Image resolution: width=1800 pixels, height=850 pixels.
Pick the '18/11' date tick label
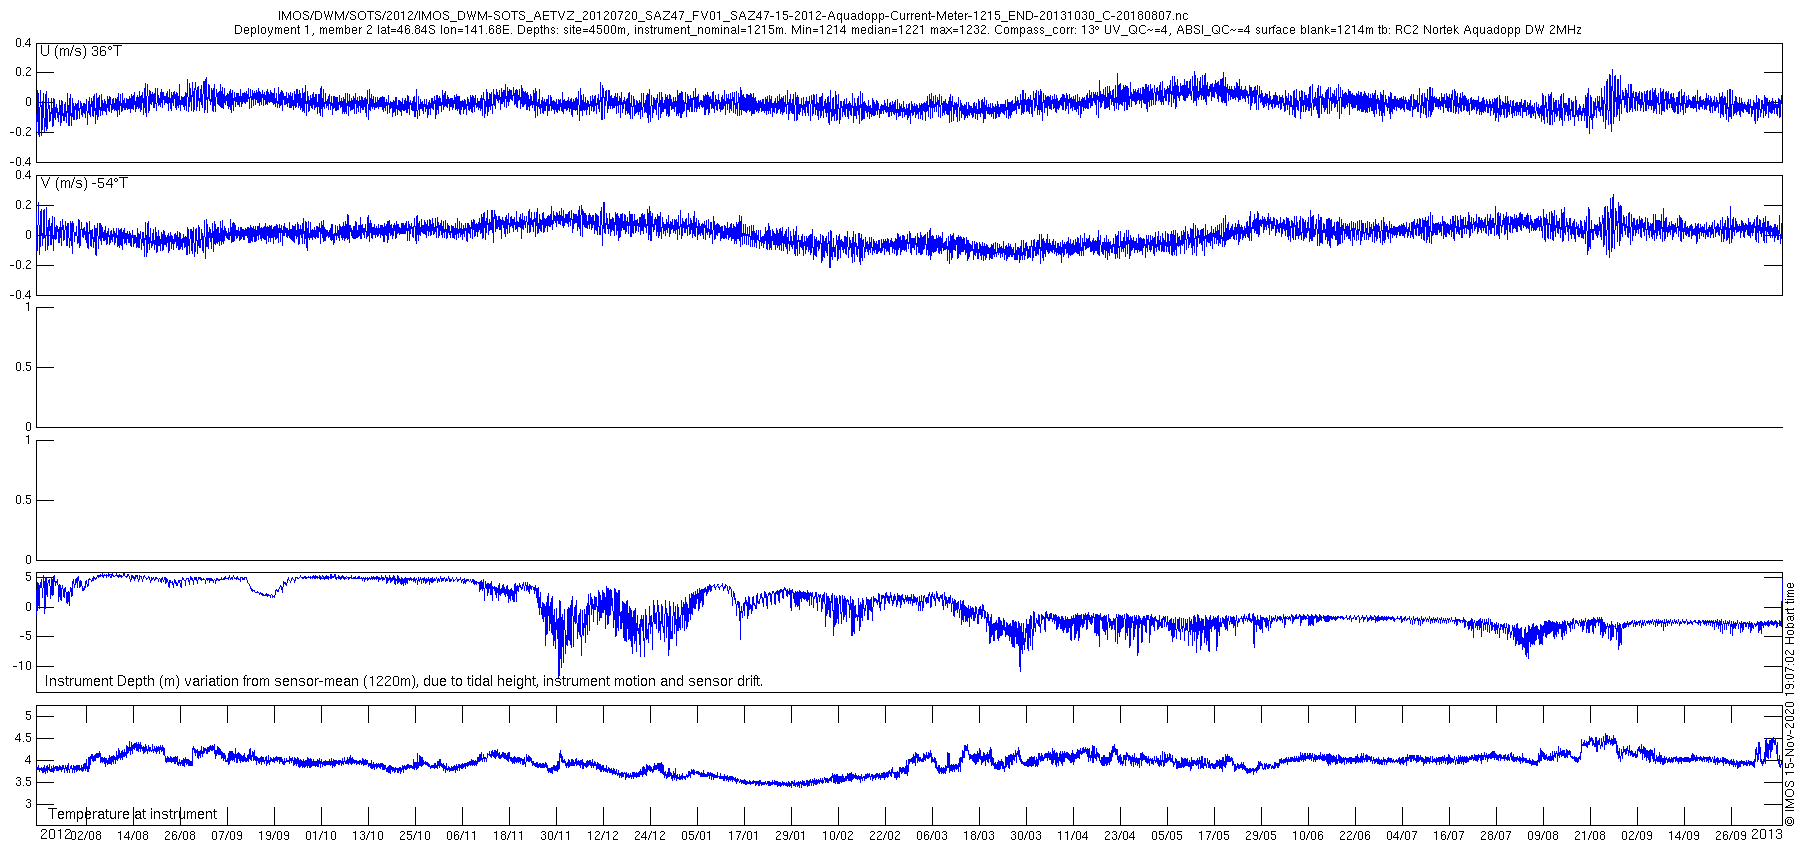(x=509, y=836)
